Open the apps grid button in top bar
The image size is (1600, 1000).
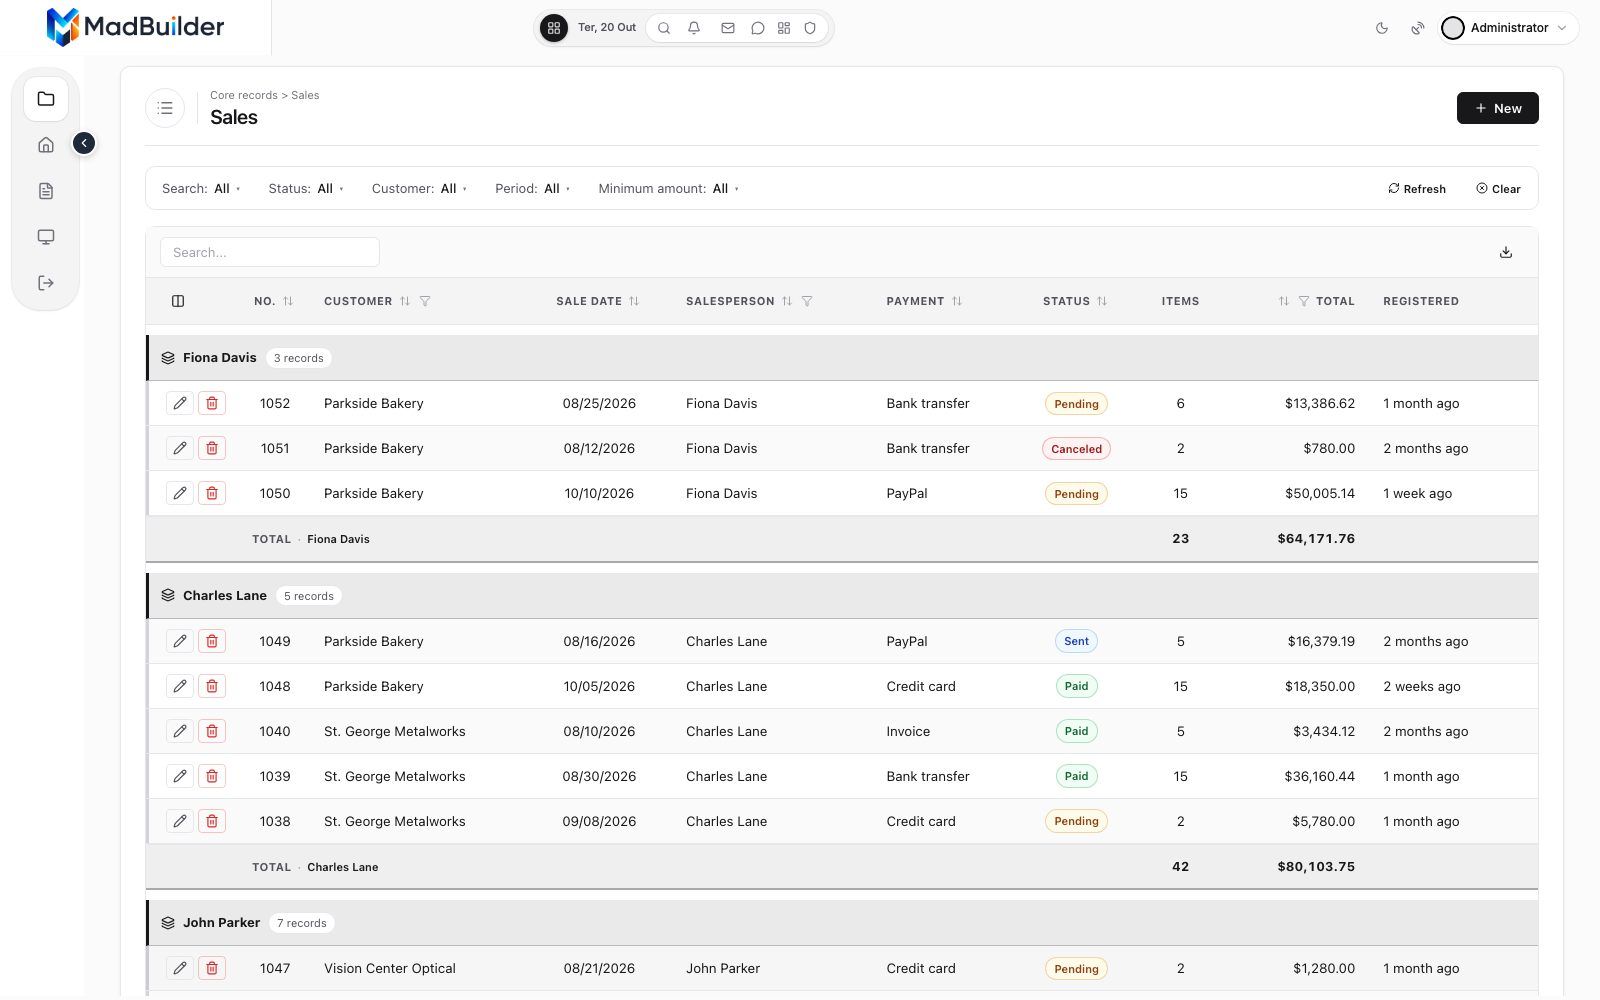click(554, 28)
